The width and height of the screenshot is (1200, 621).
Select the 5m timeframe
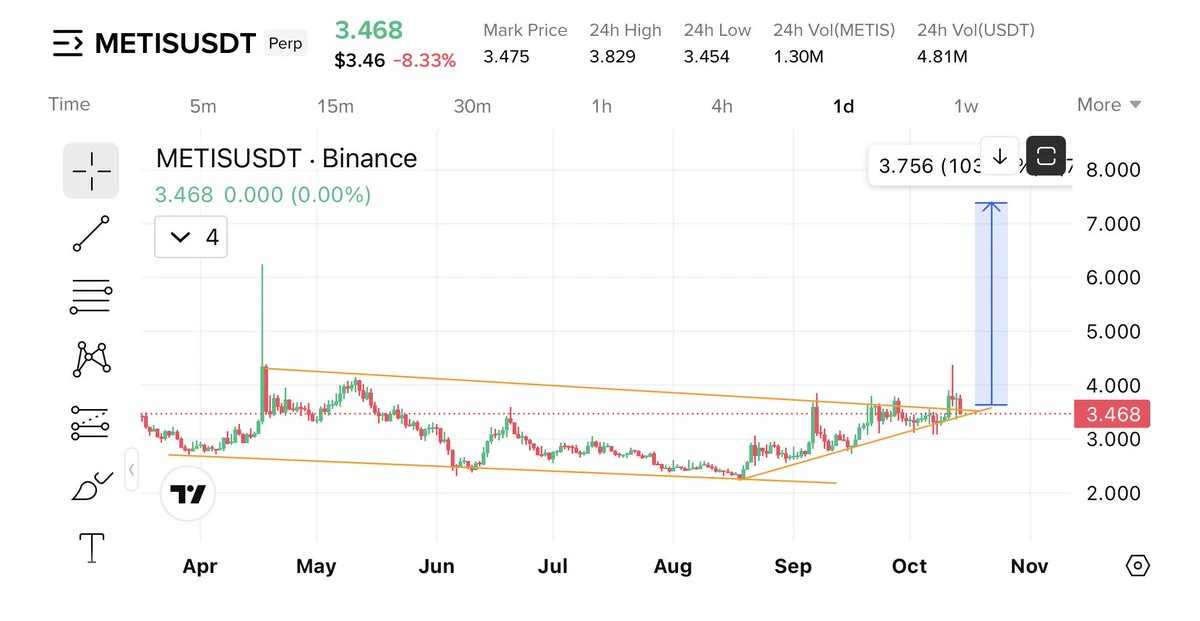pyautogui.click(x=203, y=106)
